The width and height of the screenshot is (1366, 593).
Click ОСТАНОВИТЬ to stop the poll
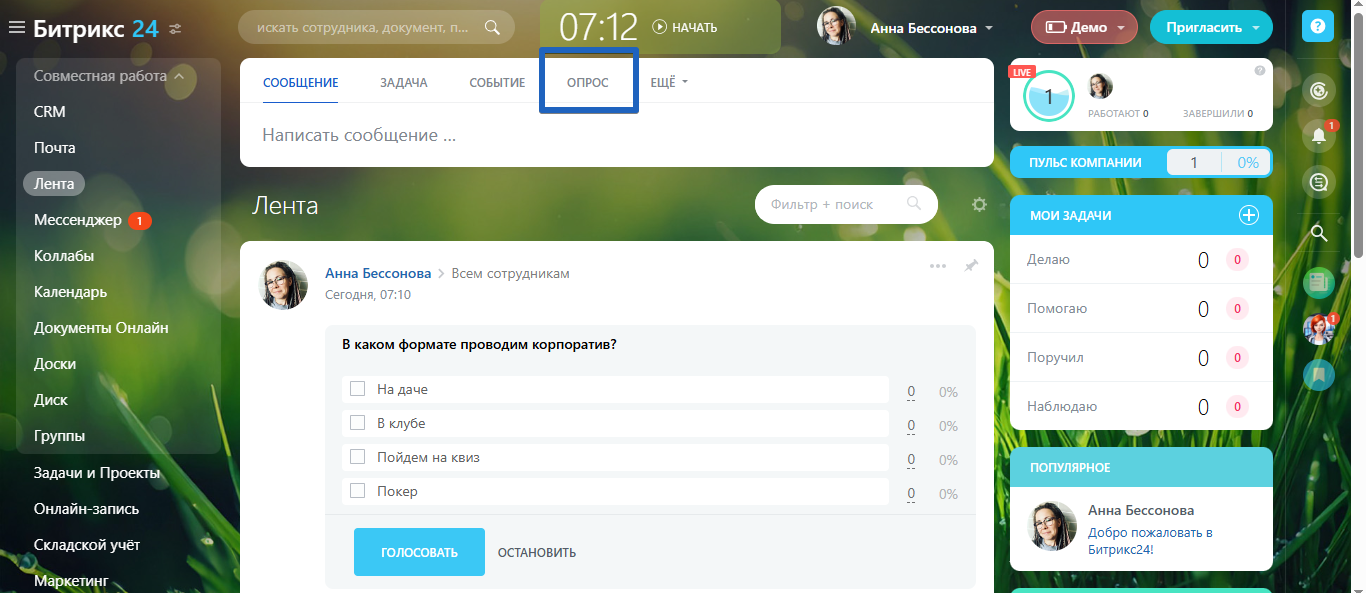coord(537,552)
